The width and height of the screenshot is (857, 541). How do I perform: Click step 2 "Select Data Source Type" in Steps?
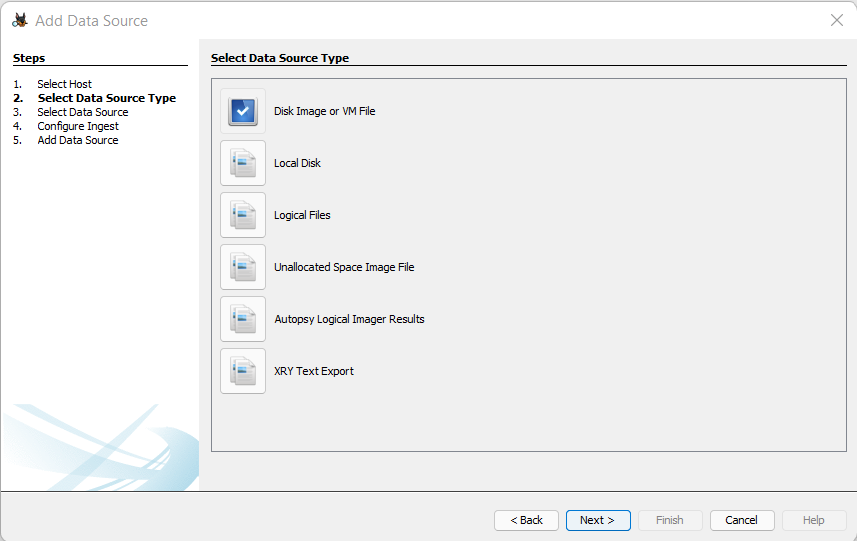(107, 98)
